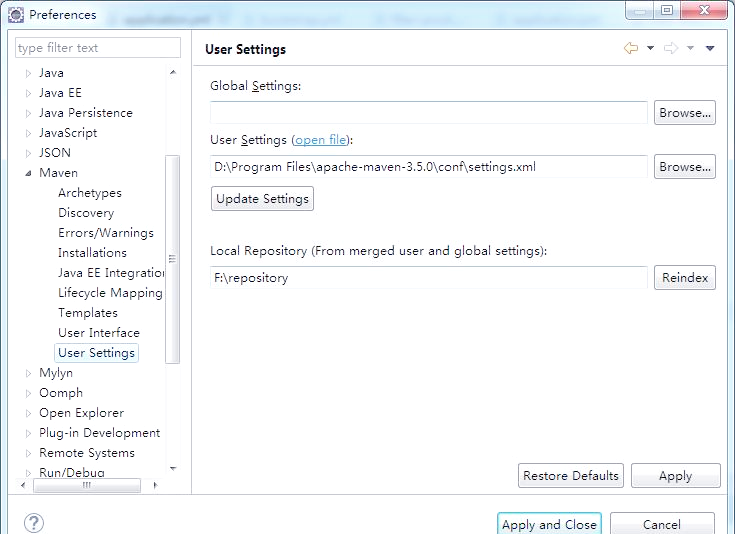Viewport: 735px width, 534px height.
Task: Click the tree scroll down arrow
Action: [173, 468]
